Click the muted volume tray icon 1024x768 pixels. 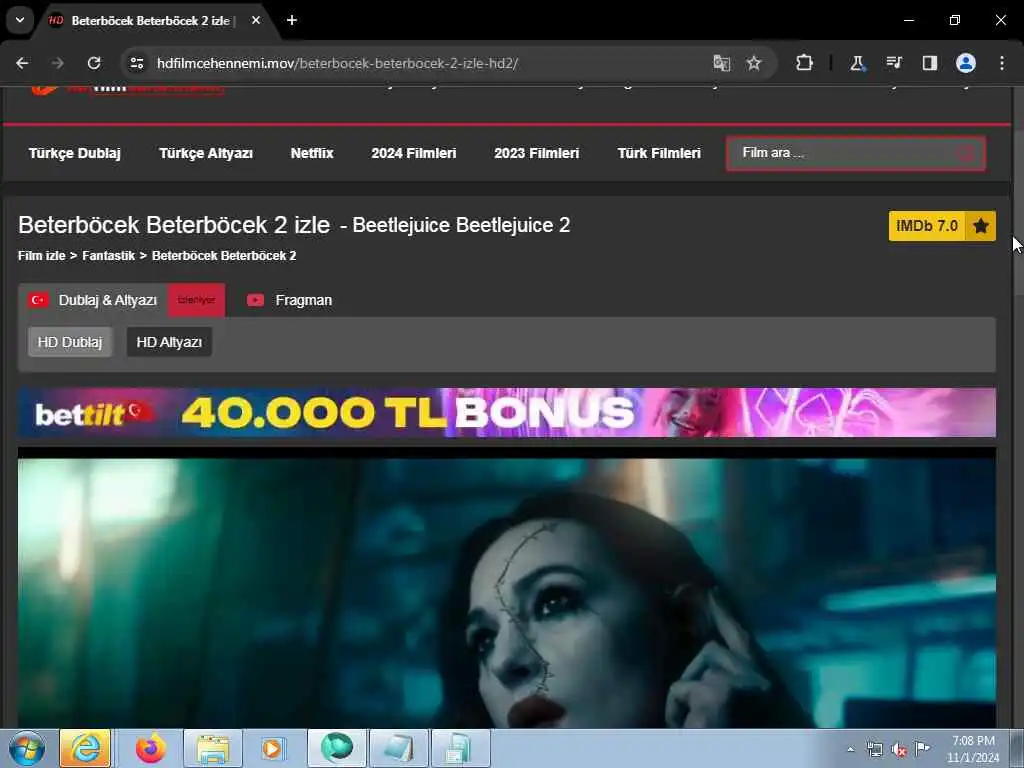tap(899, 749)
